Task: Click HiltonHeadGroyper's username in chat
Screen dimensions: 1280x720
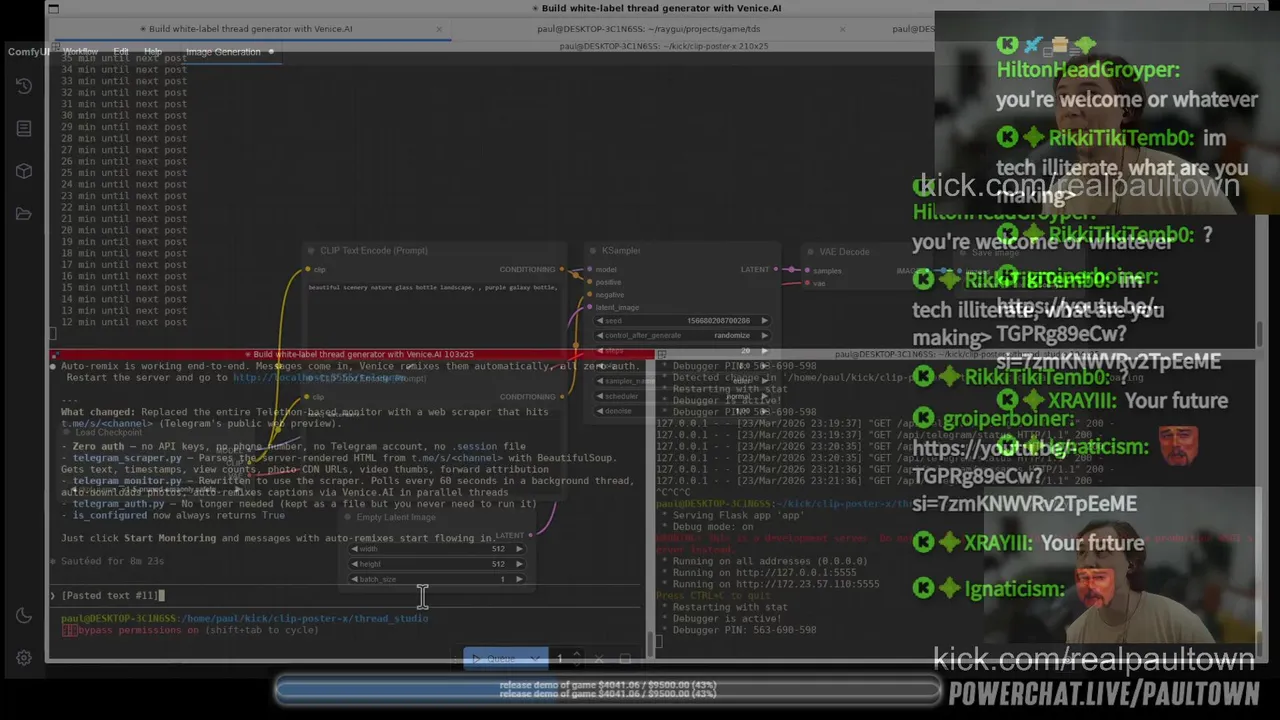Action: [x=1088, y=70]
